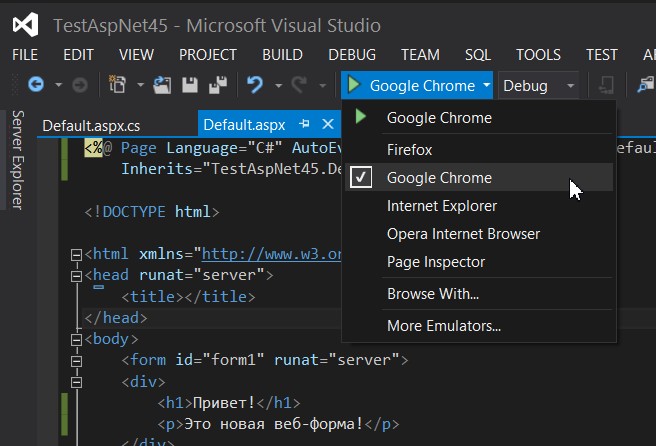This screenshot has width=656, height=446.
Task: Click the greyed device icon right of Debug
Action: coord(606,85)
